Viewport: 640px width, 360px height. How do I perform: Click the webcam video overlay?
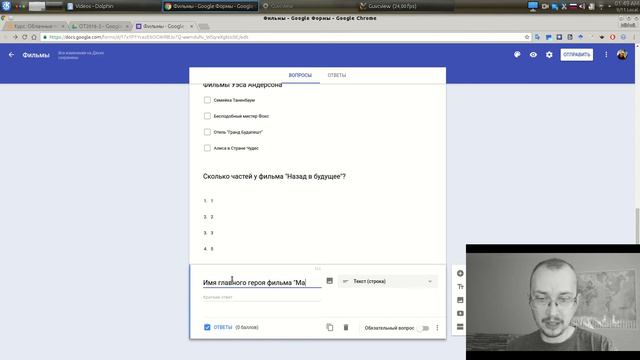(x=553, y=302)
